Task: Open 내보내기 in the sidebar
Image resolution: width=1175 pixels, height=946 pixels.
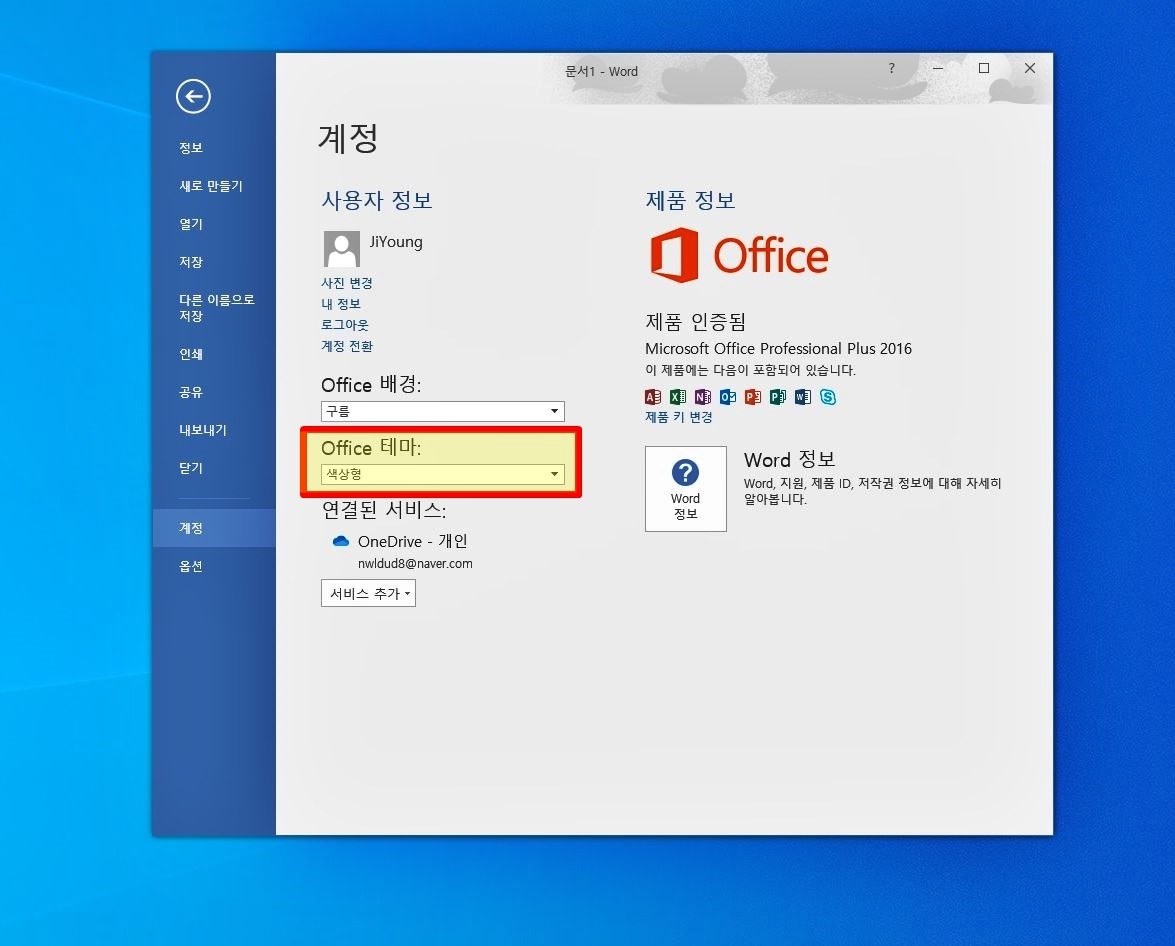Action: pos(202,430)
